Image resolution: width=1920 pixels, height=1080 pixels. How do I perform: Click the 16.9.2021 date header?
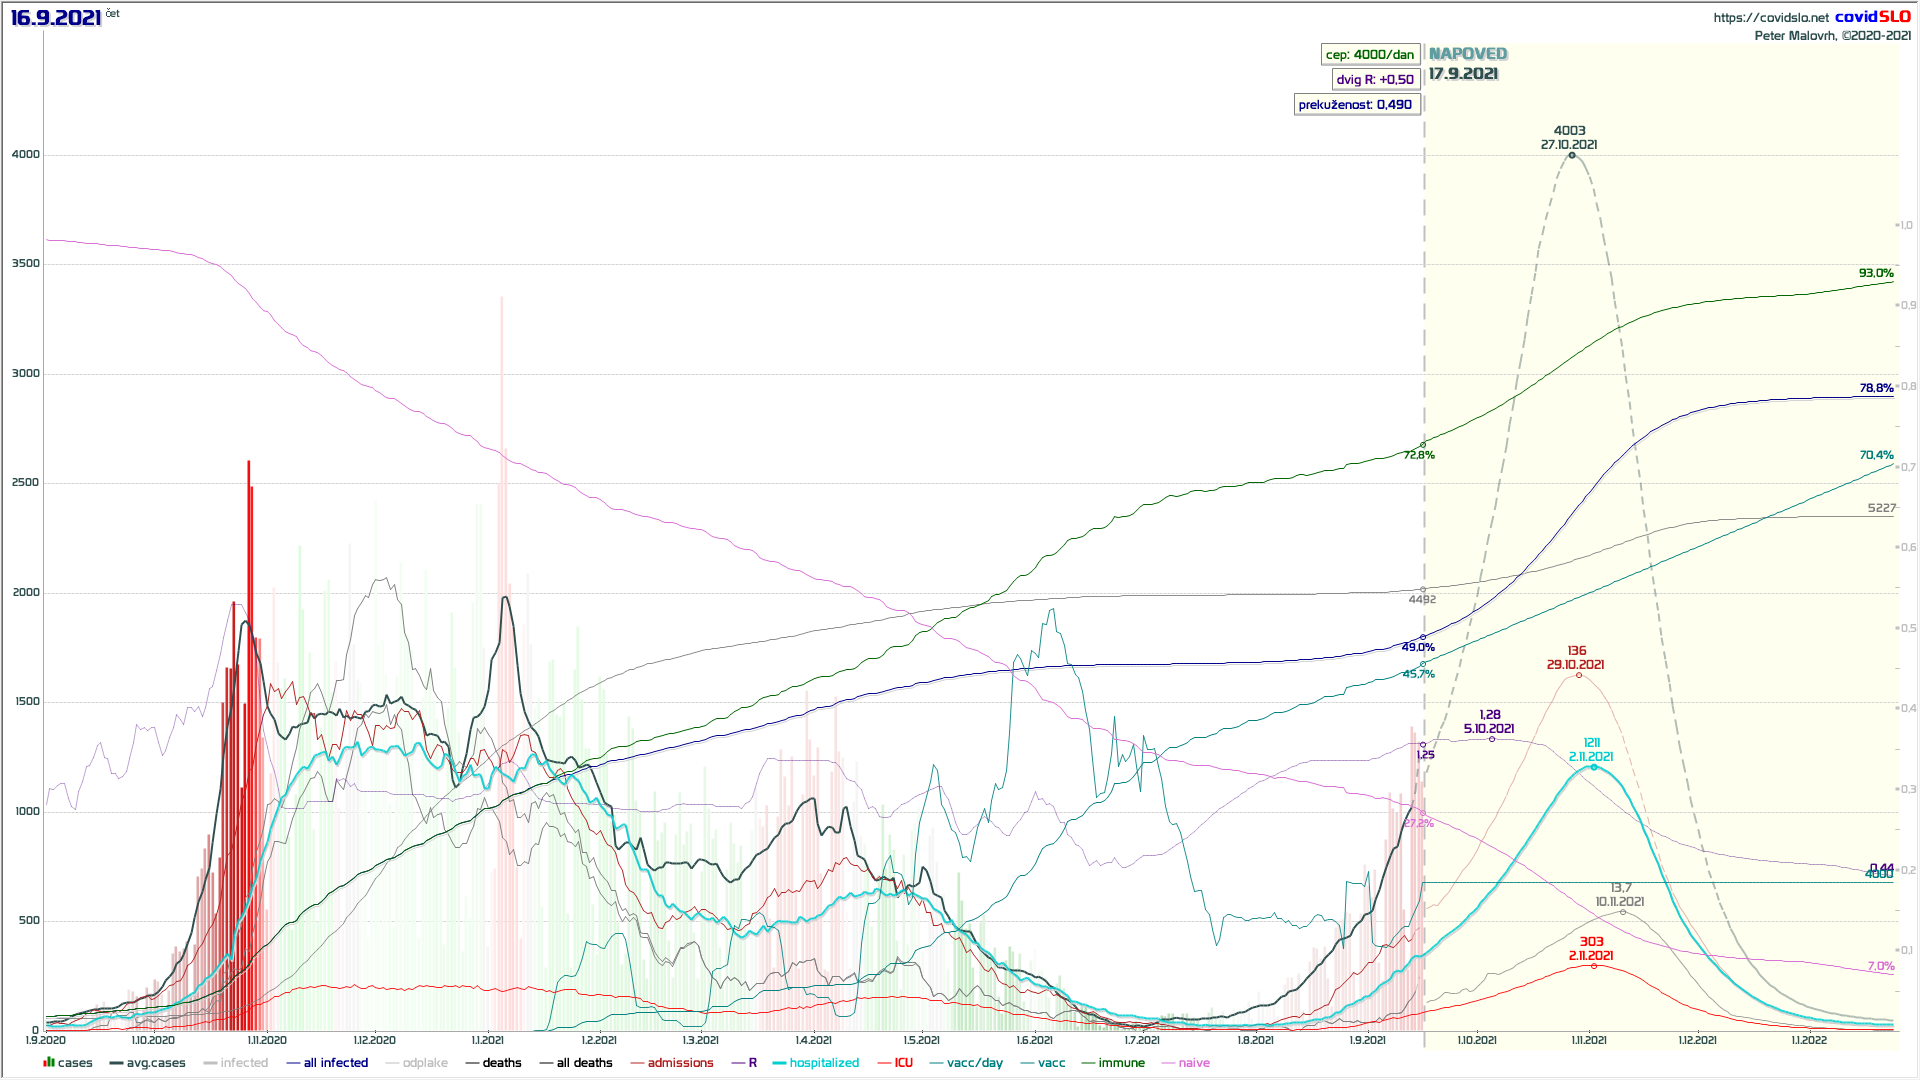pos(56,18)
